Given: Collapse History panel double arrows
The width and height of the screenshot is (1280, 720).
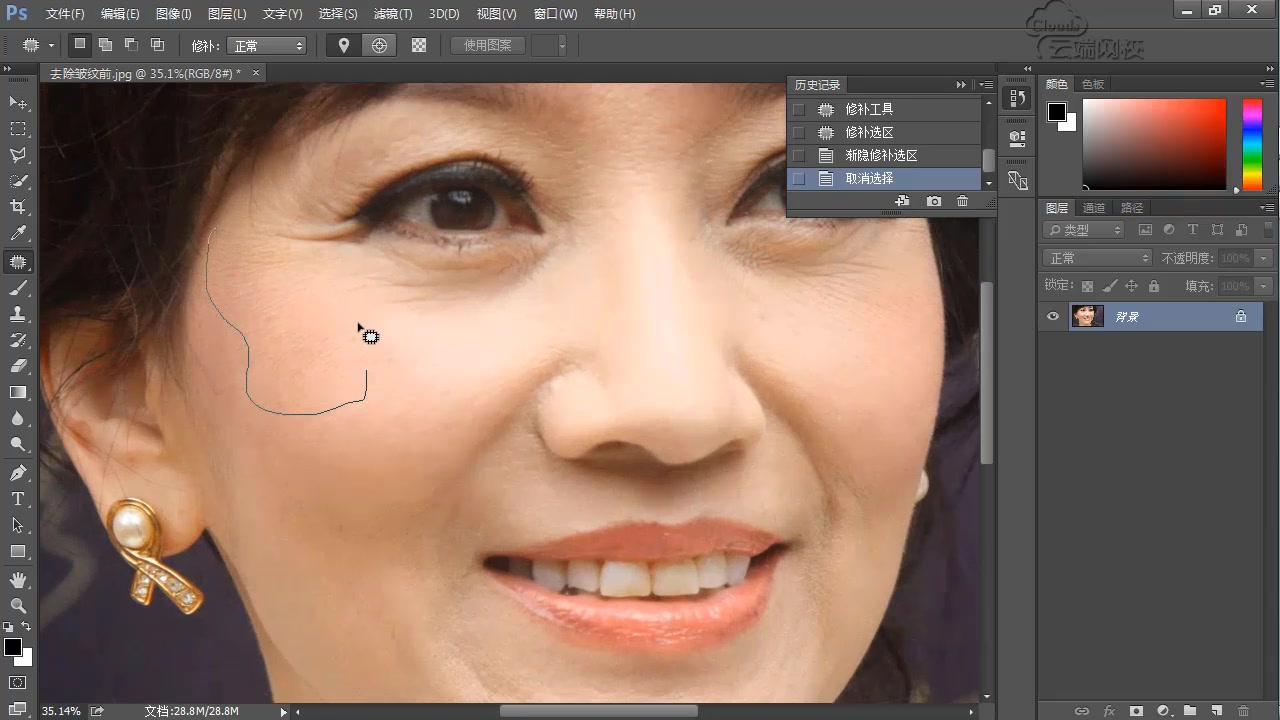Looking at the screenshot, I should [x=961, y=85].
